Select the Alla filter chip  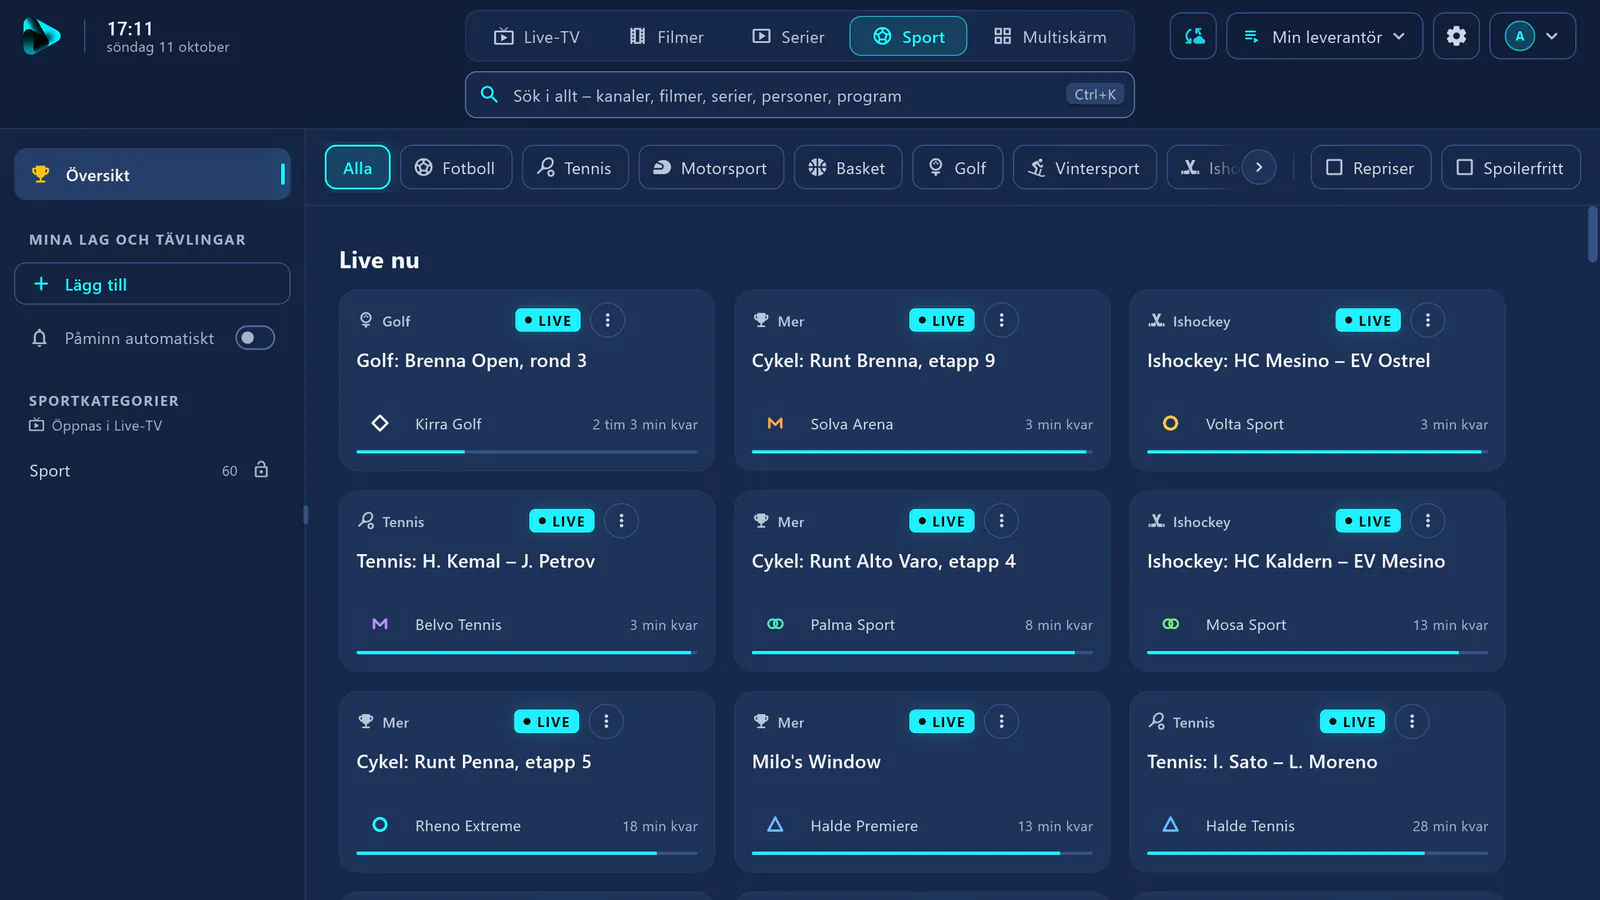pos(357,168)
